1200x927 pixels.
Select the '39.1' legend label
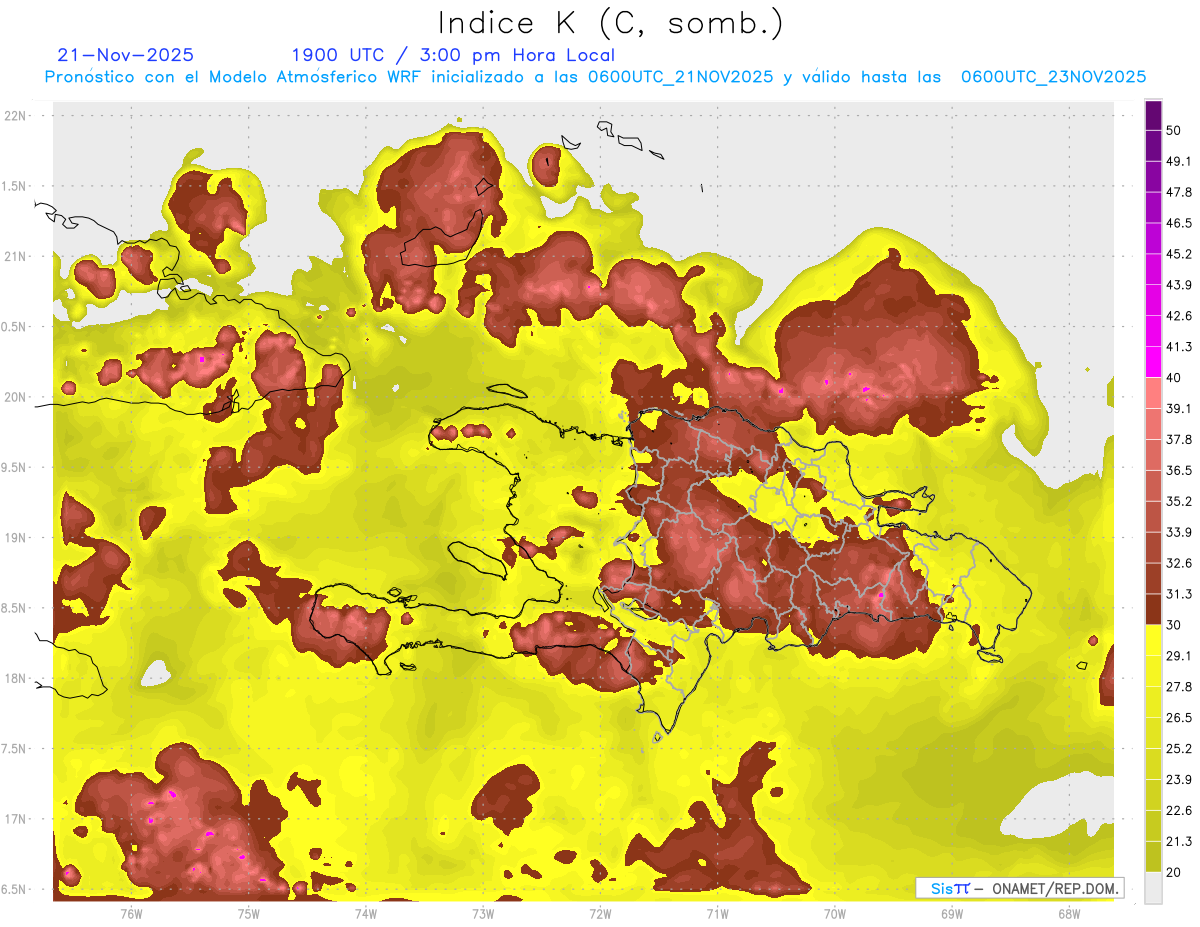(1180, 408)
